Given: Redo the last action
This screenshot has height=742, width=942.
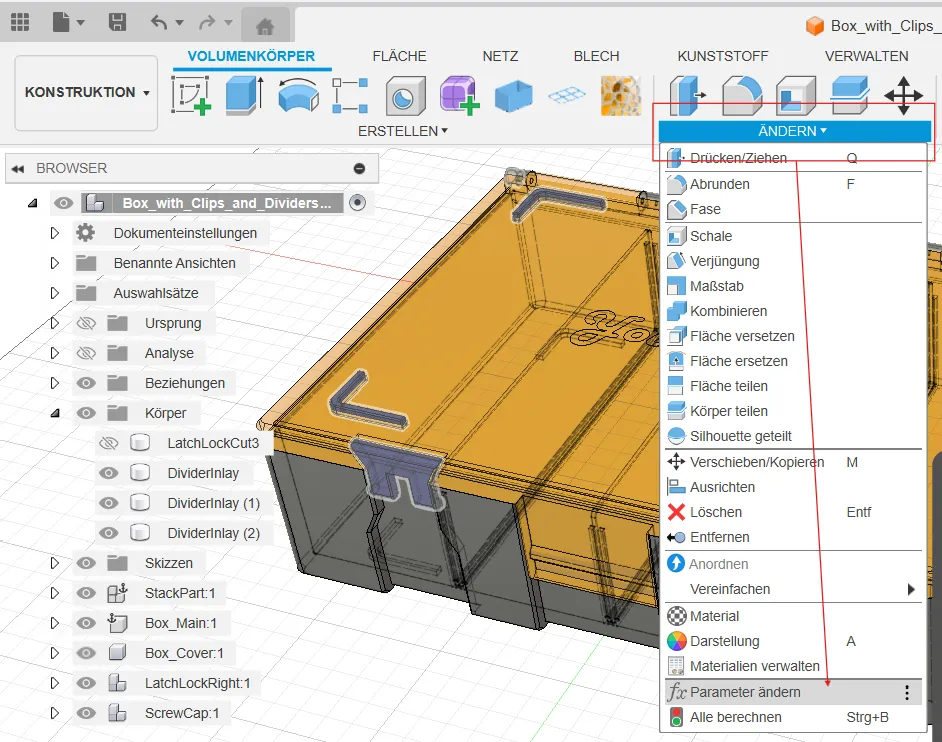Looking at the screenshot, I should pos(207,23).
